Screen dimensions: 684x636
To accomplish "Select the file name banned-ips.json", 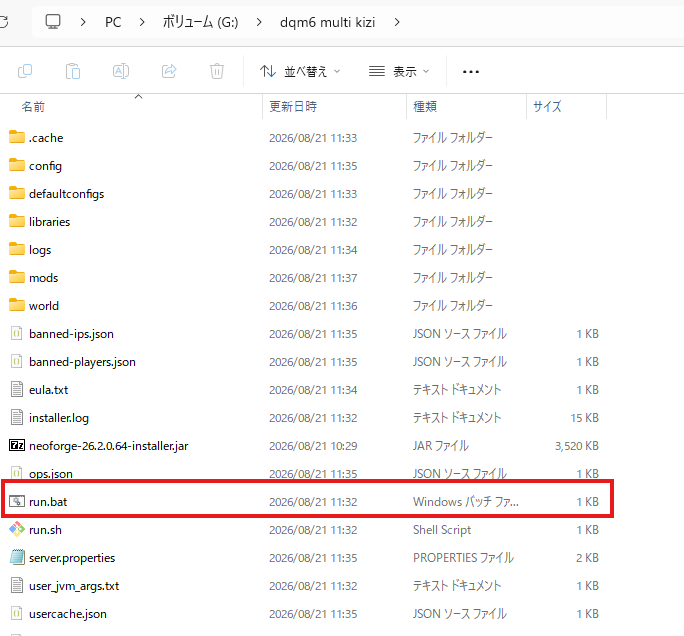I will pyautogui.click(x=72, y=334).
